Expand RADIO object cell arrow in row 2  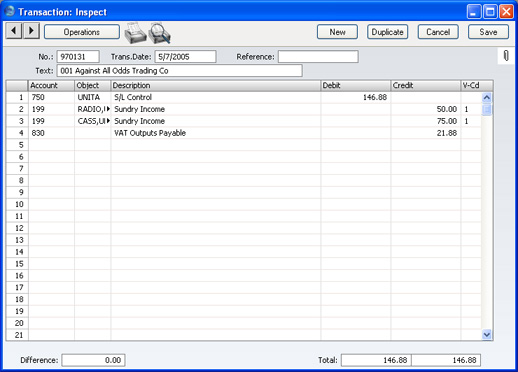(x=108, y=109)
